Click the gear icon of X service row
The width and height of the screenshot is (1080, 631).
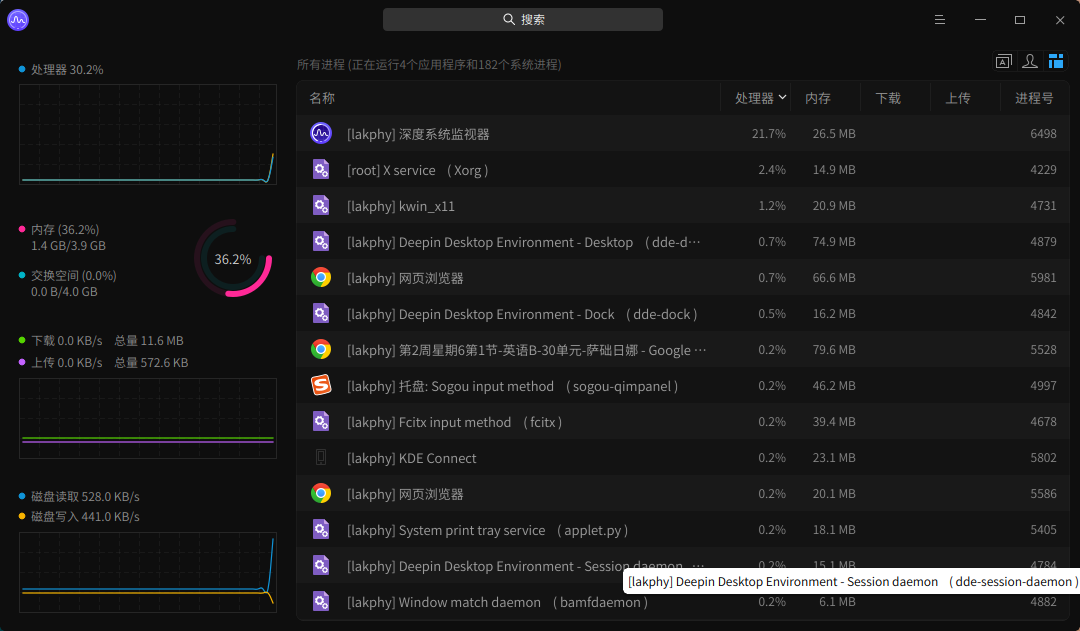pyautogui.click(x=321, y=170)
